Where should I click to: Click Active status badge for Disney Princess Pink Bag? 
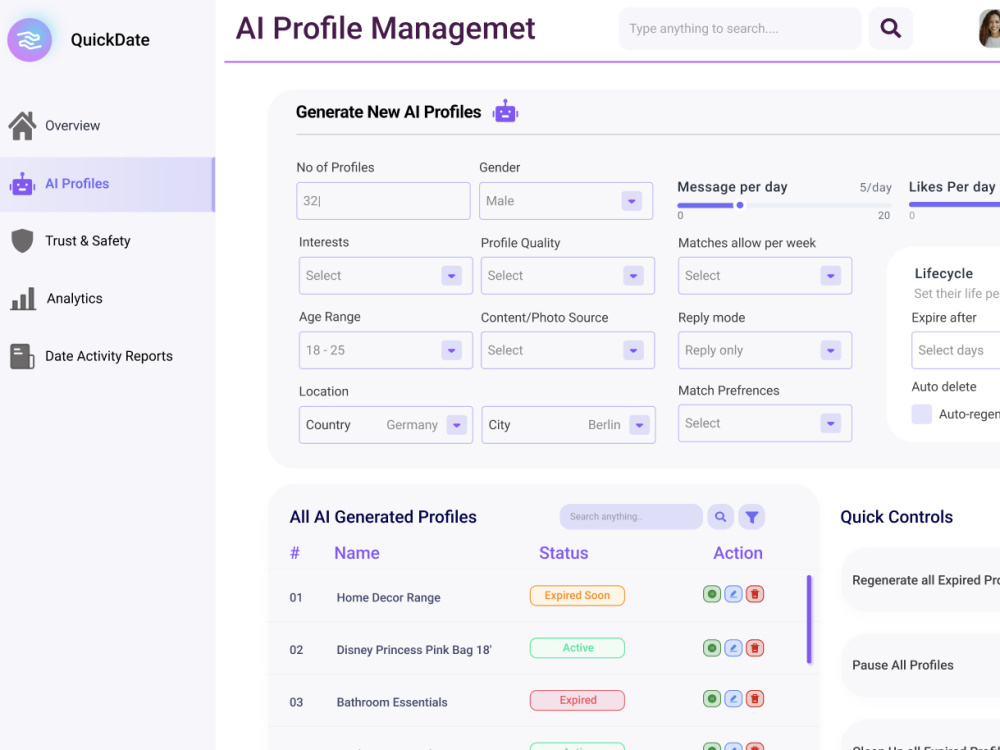(577, 648)
